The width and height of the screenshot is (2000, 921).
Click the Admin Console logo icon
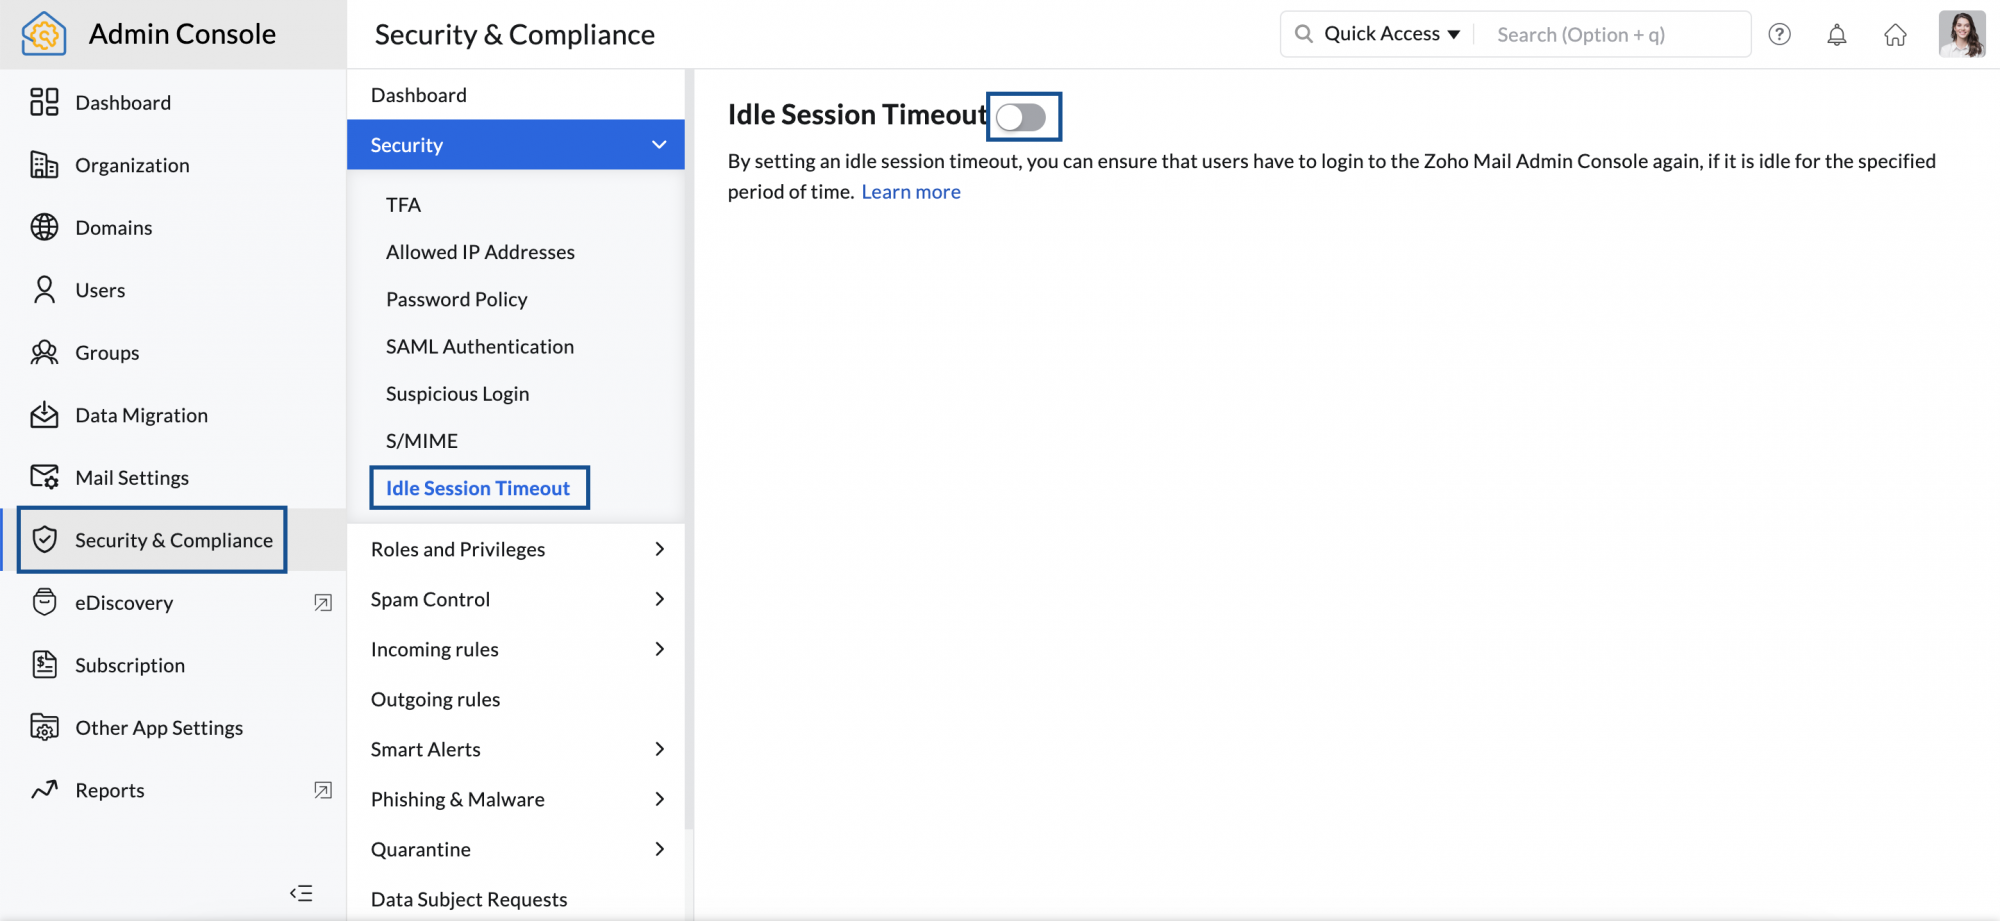pos(44,34)
